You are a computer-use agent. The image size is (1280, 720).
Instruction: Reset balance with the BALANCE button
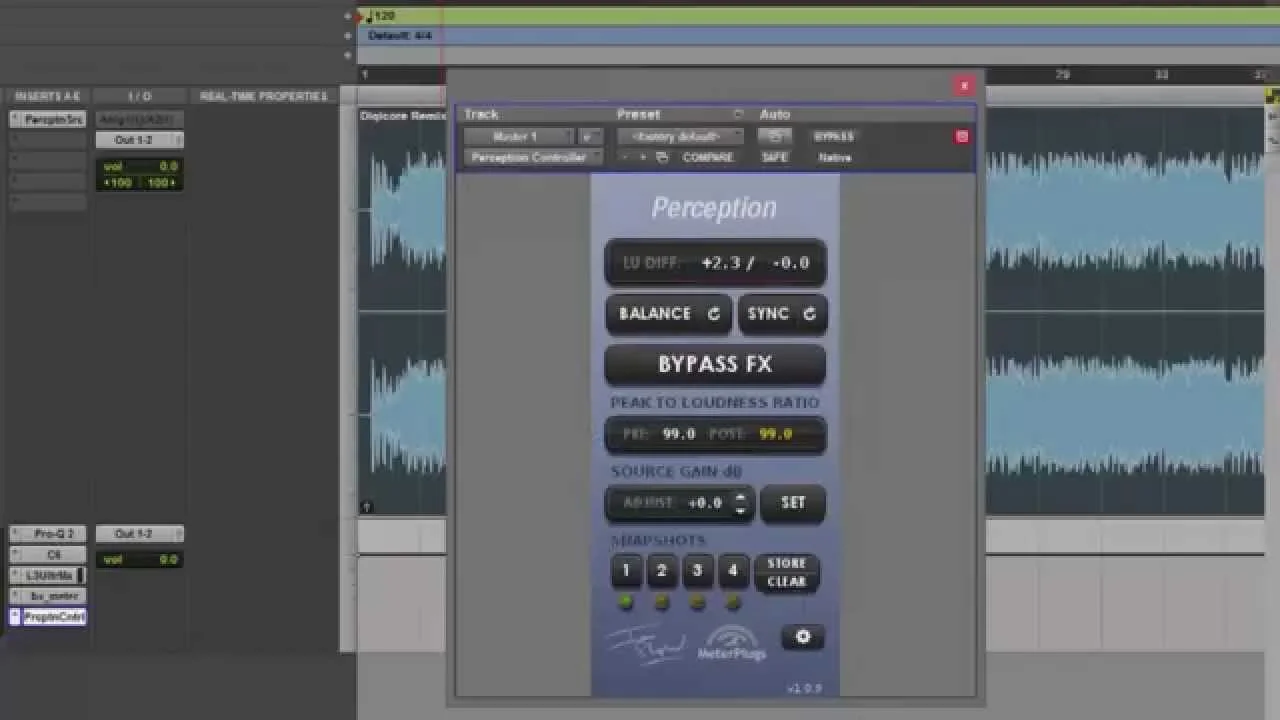(x=669, y=314)
